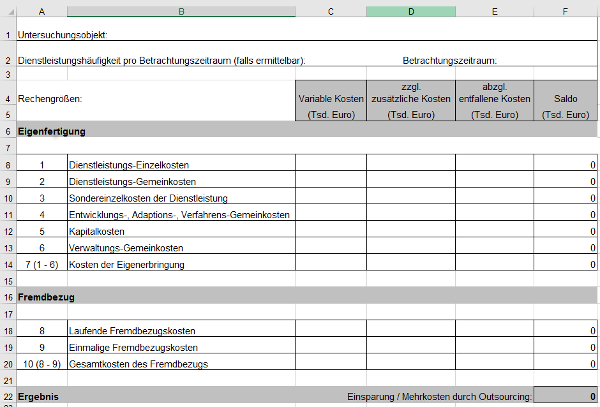Image resolution: width=600 pixels, height=407 pixels.
Task: Select row 22 using its row number
Action: (8, 397)
